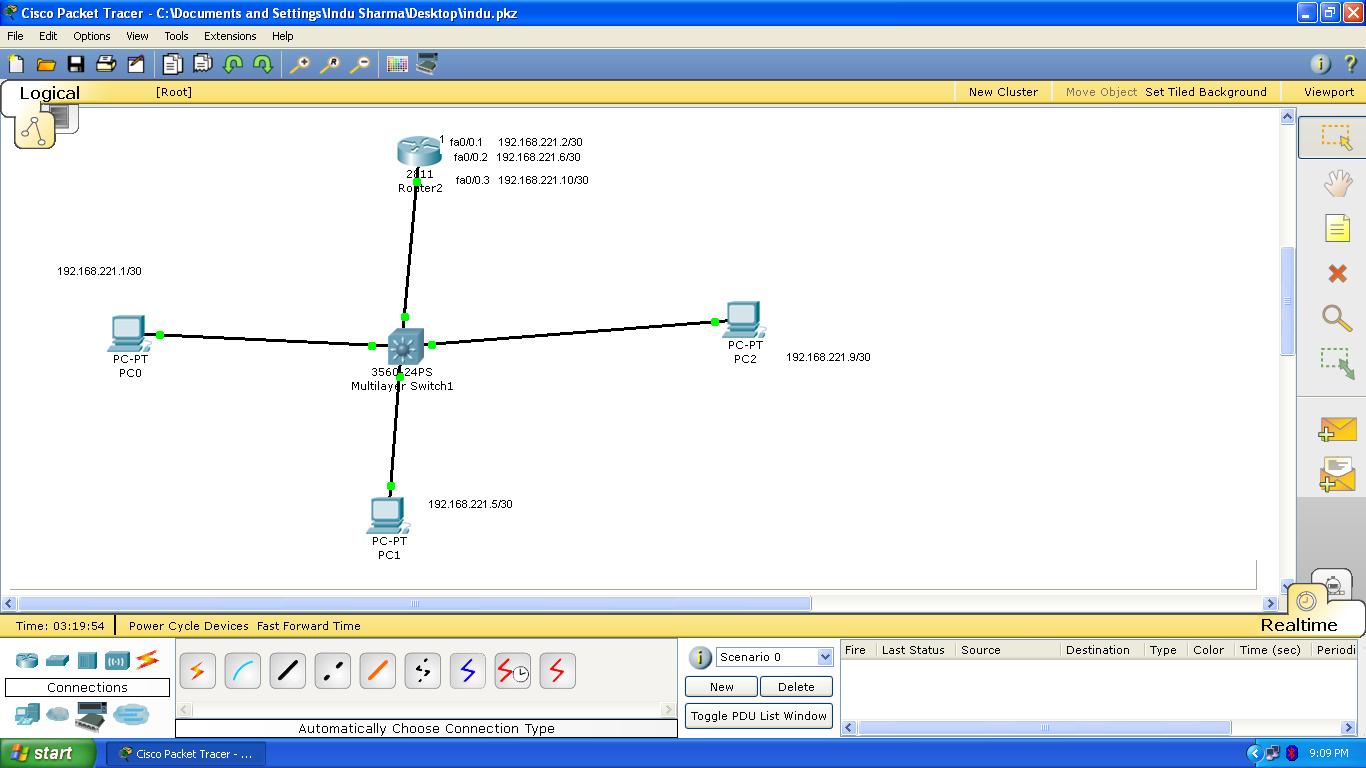
Task: Select the Routers device category
Action: 25,659
